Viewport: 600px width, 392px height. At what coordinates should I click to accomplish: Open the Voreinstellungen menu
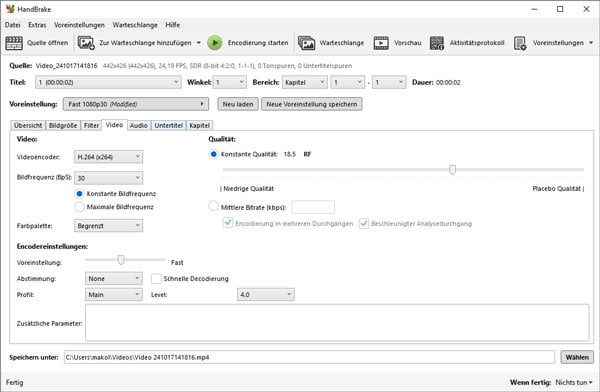point(79,25)
